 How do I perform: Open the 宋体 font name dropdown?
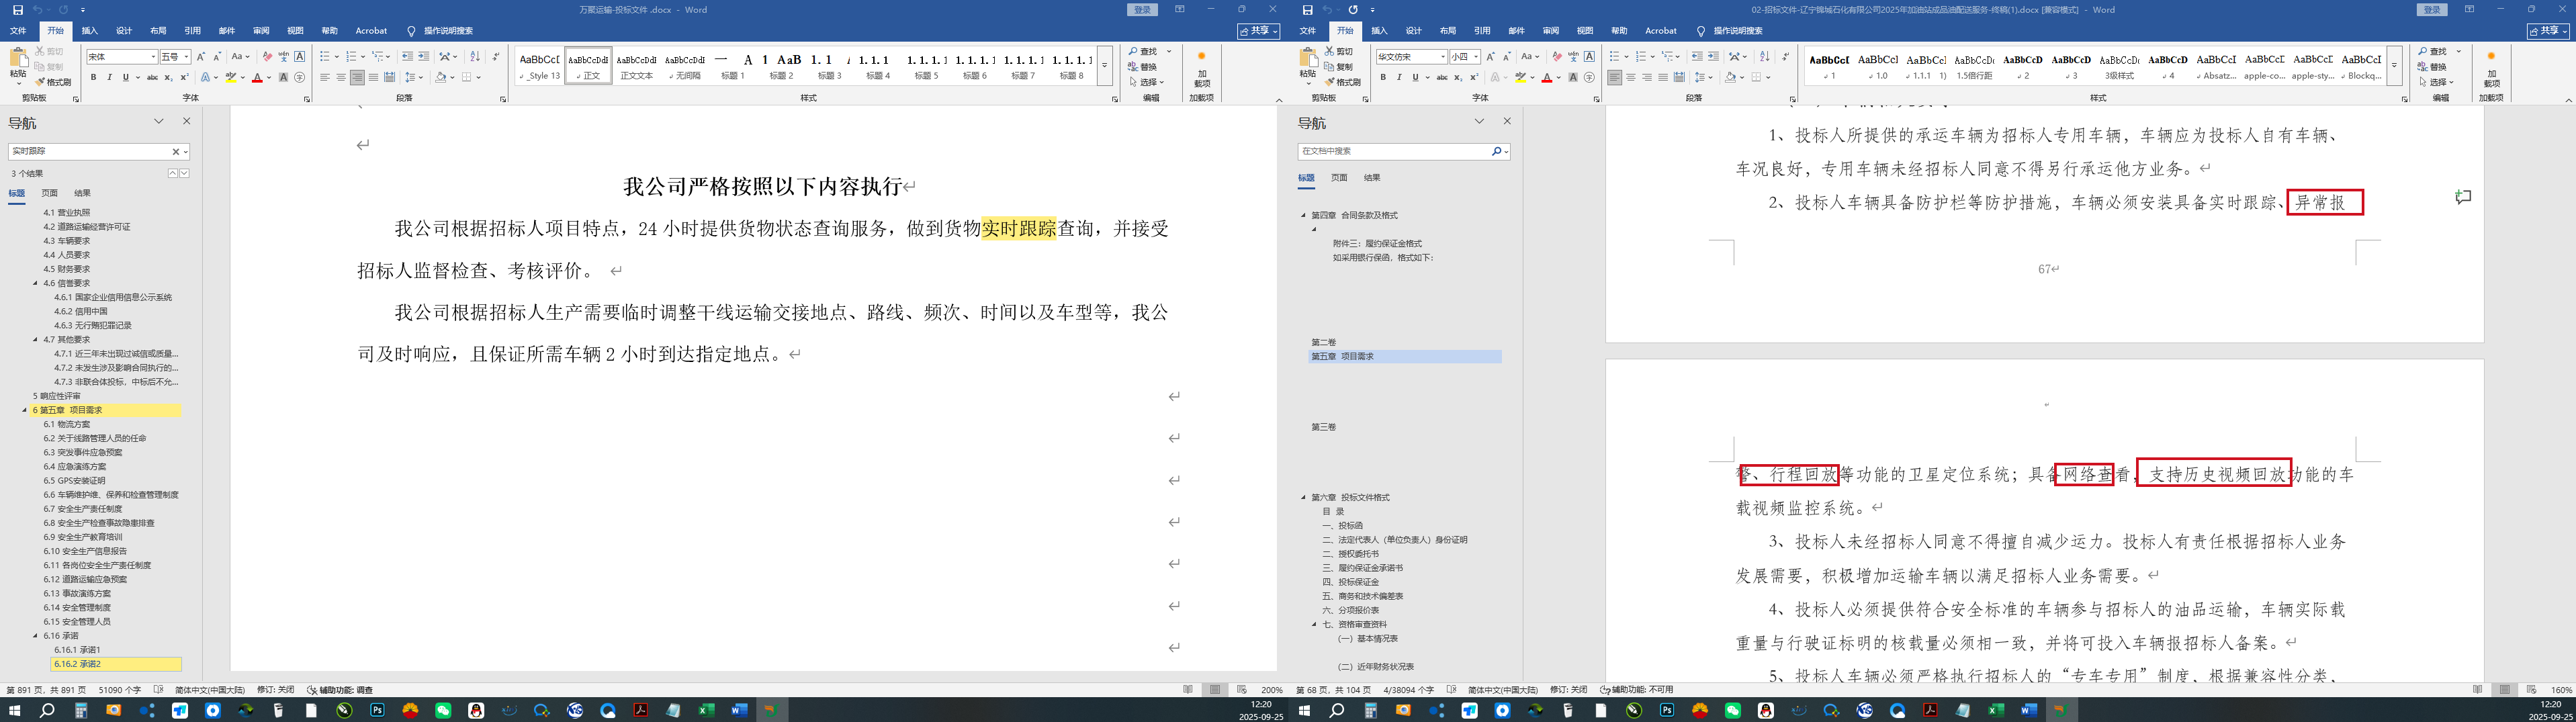click(153, 57)
